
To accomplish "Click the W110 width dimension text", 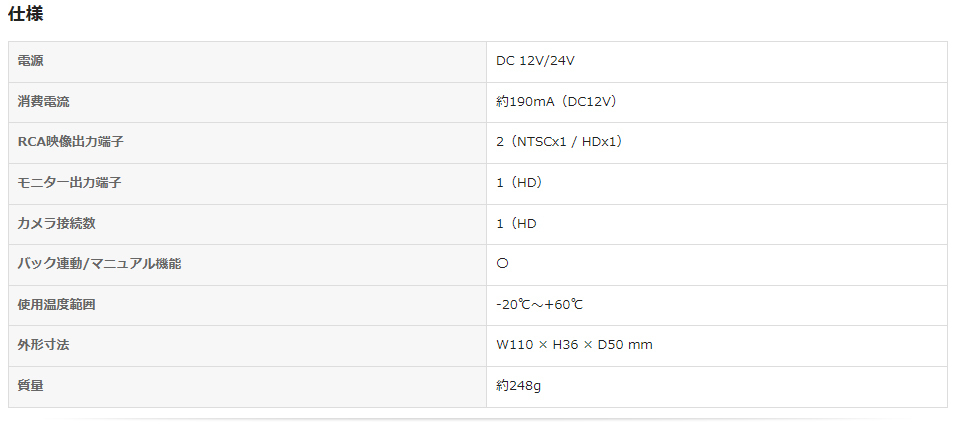I will [x=513, y=345].
